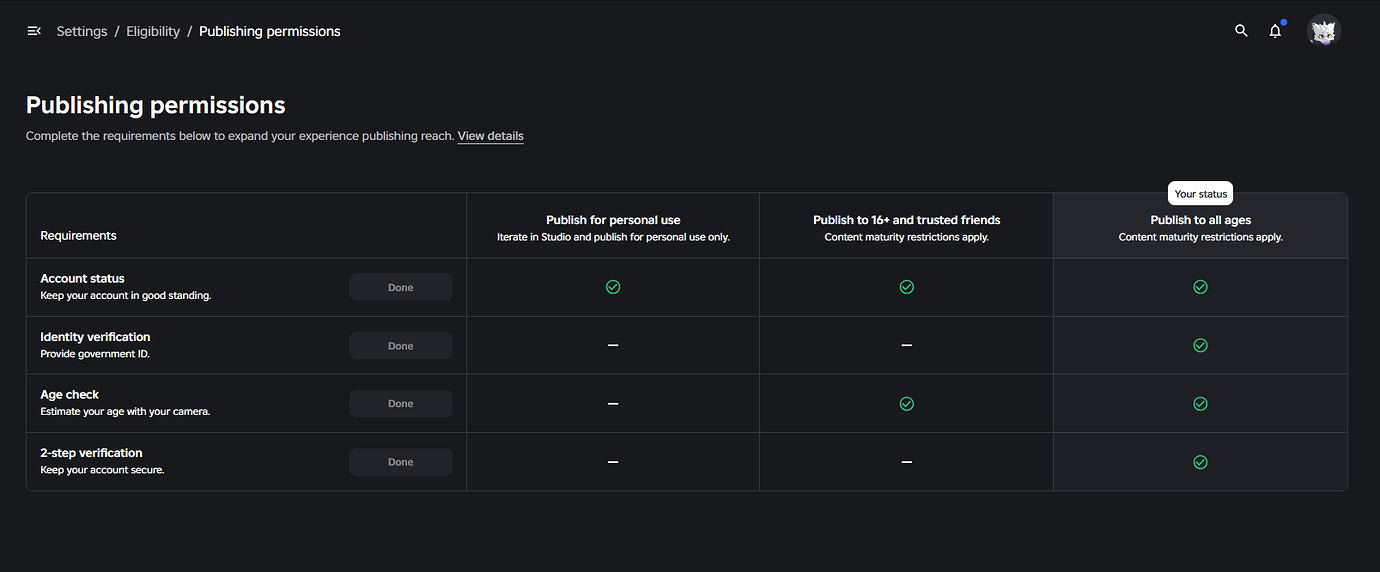Image resolution: width=1380 pixels, height=572 pixels.
Task: Click Identity verification checkmark under all ages
Action: pos(1201,345)
